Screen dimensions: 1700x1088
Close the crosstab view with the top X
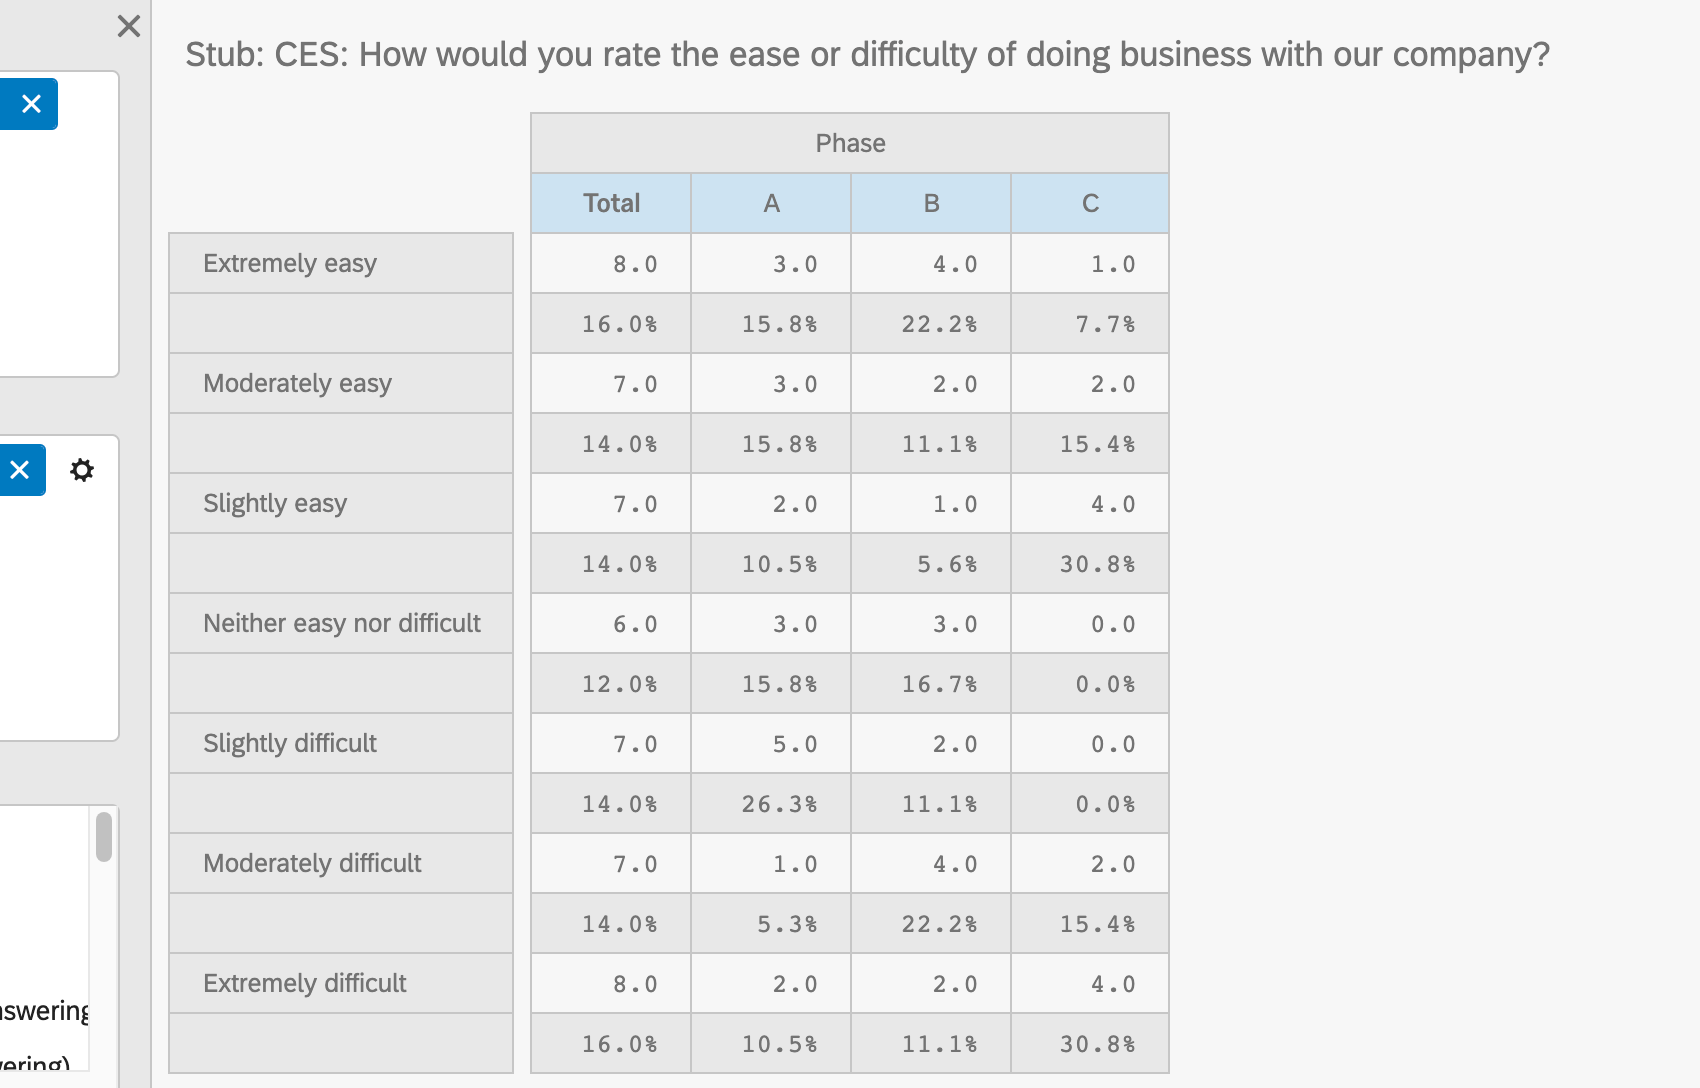128,27
